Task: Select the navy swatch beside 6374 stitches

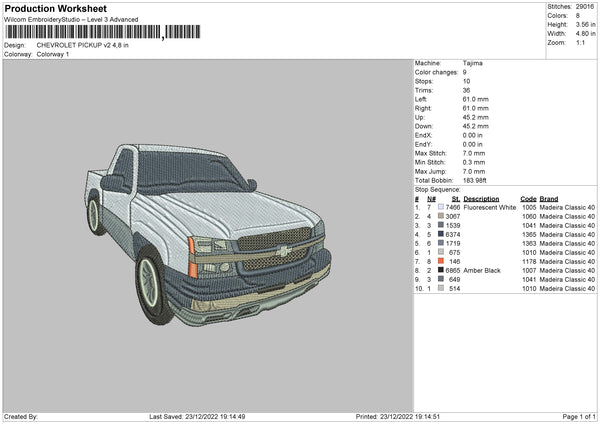Action: pyautogui.click(x=441, y=234)
